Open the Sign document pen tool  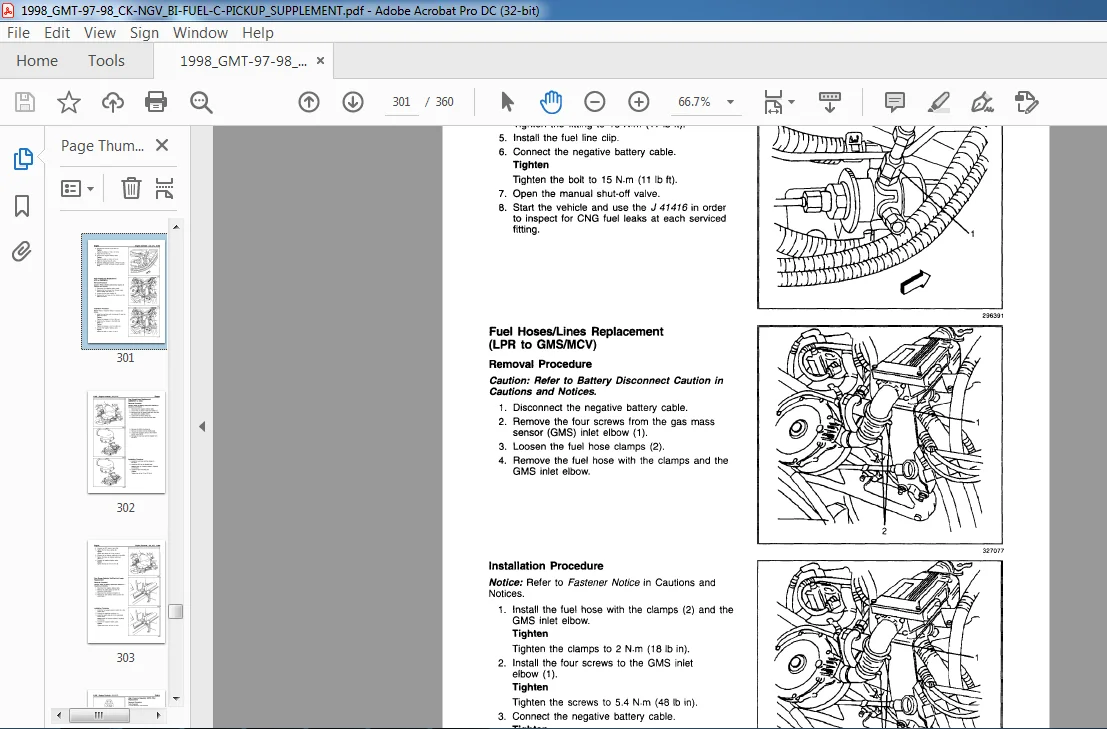click(x=982, y=102)
